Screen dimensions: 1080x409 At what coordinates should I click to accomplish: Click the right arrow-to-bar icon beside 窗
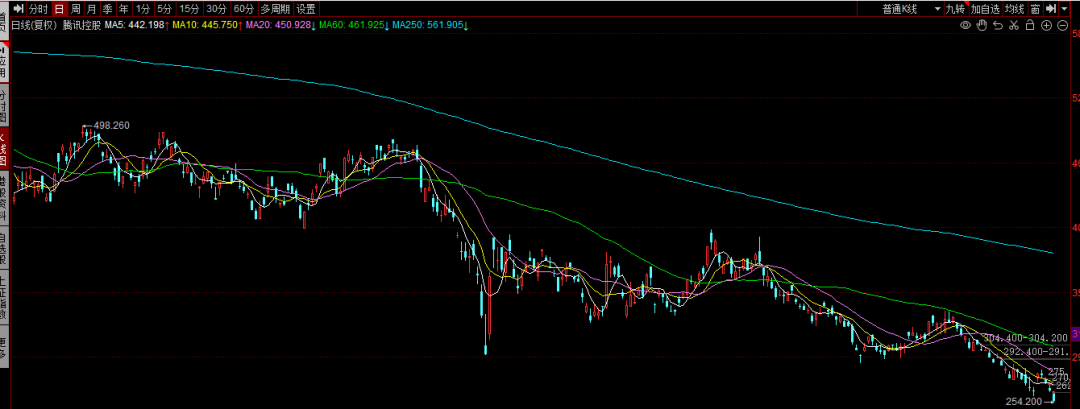(1051, 9)
